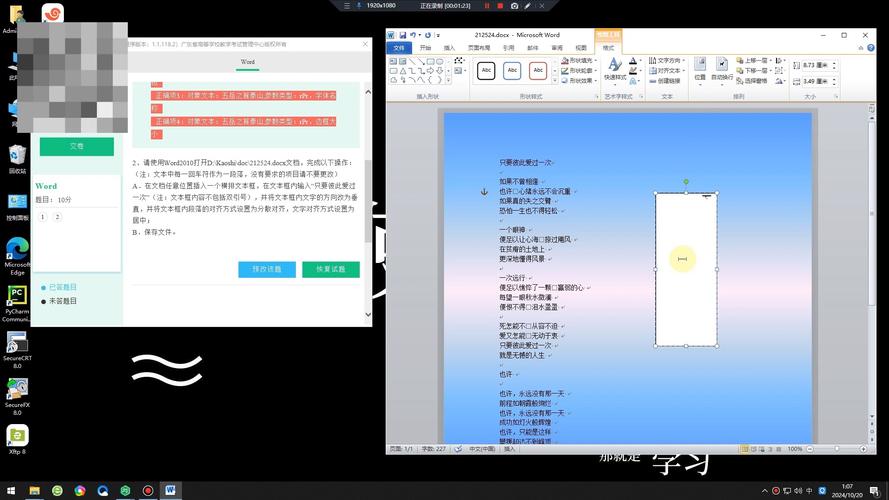
Task: Click the Wrap Text (自动换行) icon
Action: pos(722,67)
